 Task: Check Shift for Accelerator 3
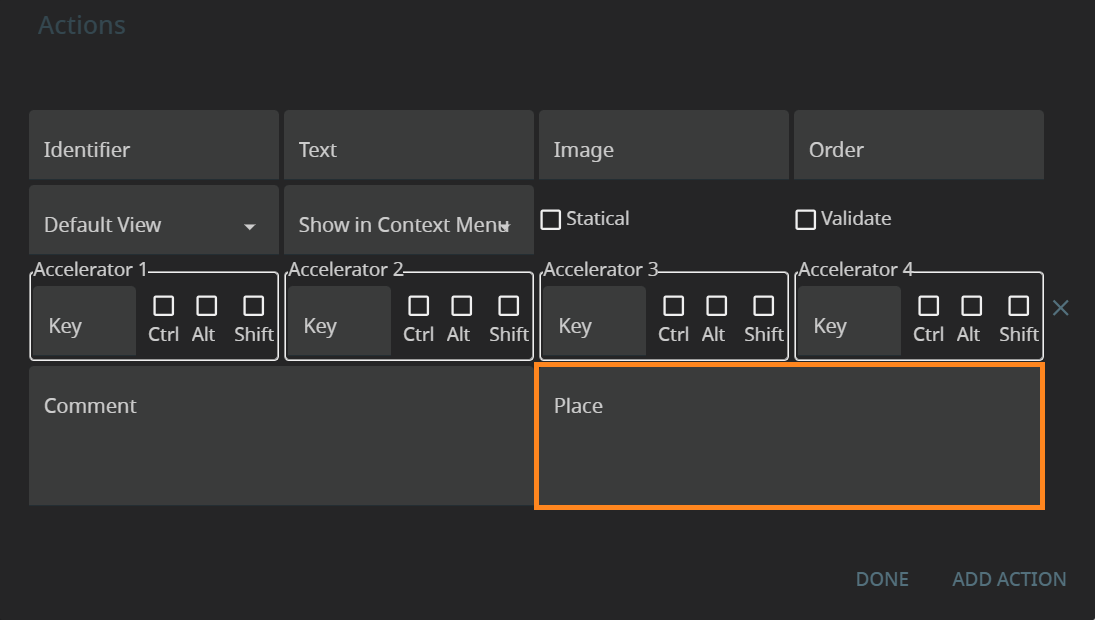point(764,306)
